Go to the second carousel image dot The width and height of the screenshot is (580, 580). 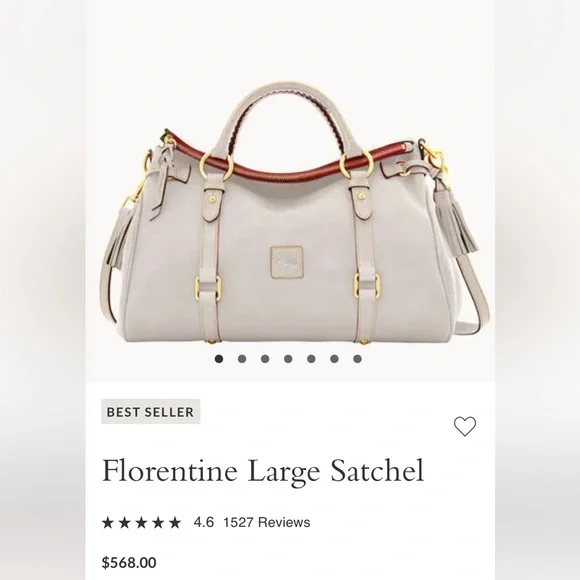[242, 359]
